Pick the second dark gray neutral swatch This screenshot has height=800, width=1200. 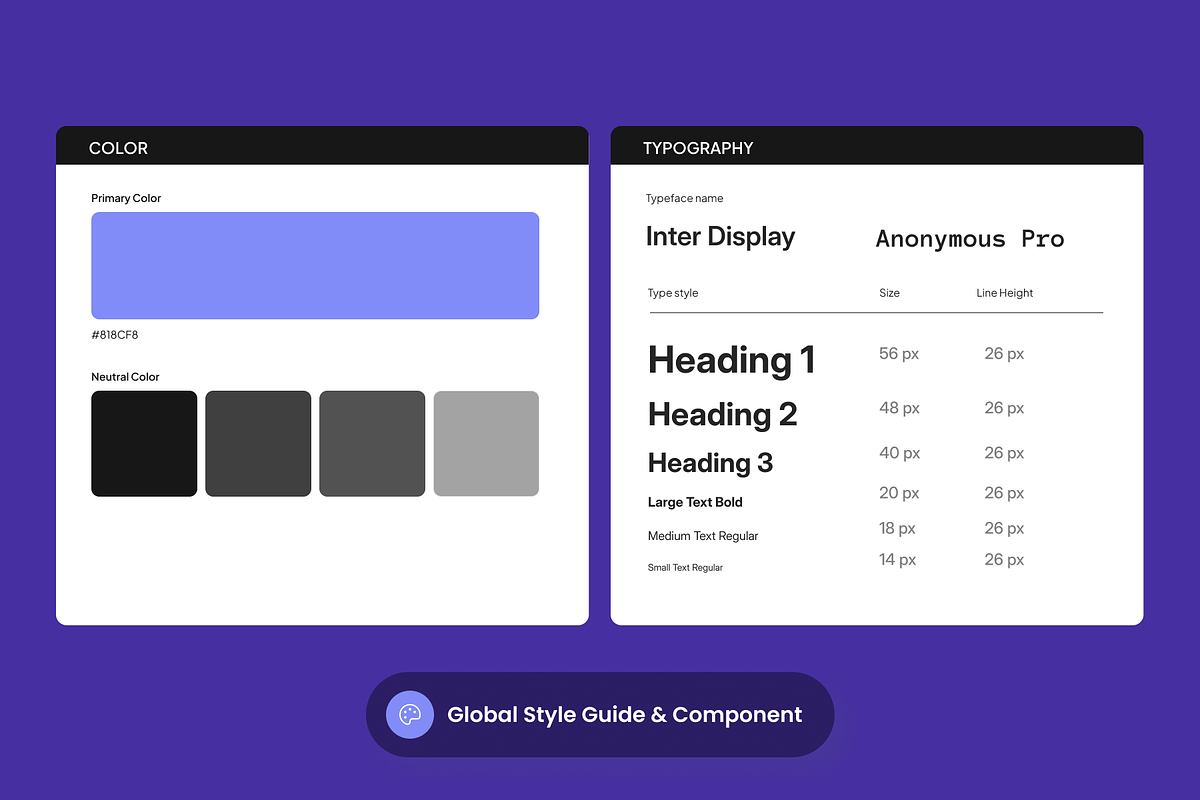[x=258, y=443]
